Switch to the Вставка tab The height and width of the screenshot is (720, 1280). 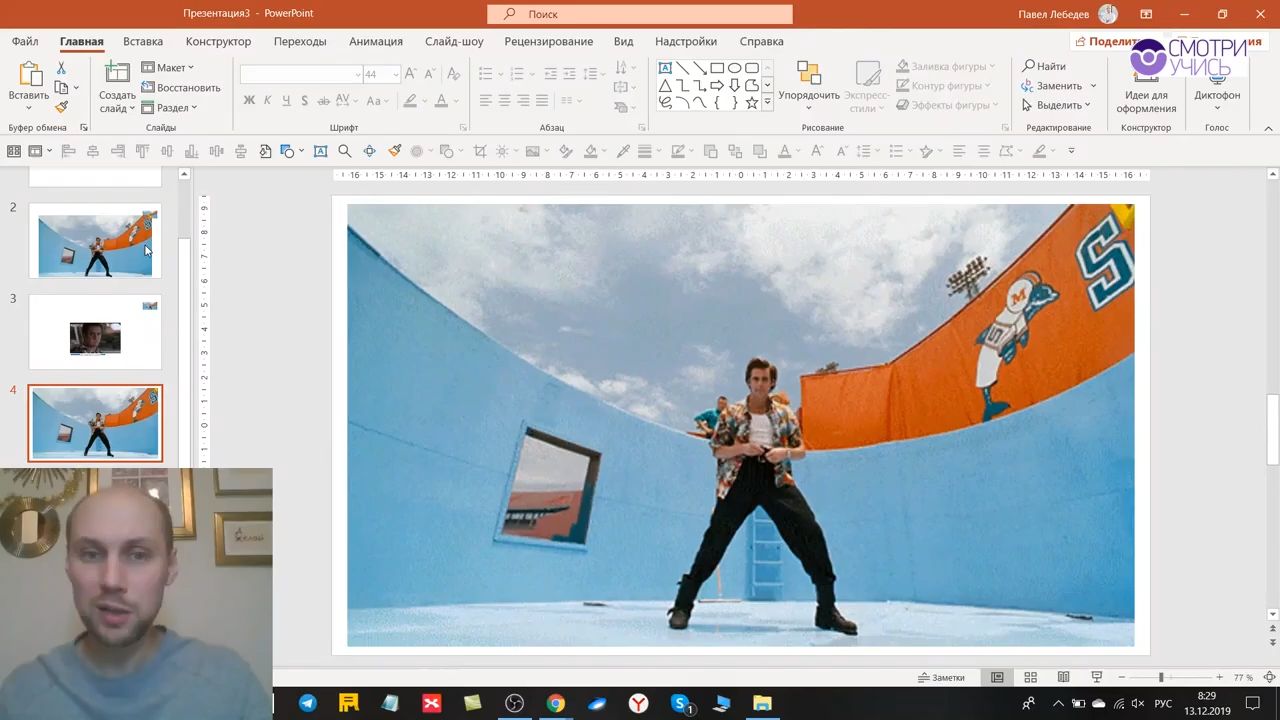coord(143,42)
